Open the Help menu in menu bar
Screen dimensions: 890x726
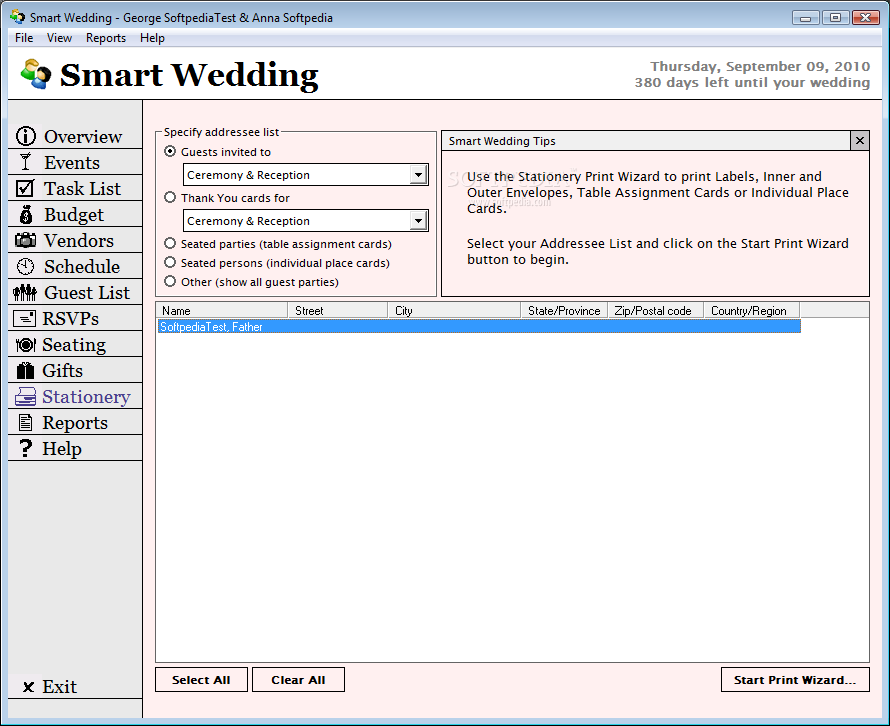click(x=152, y=38)
